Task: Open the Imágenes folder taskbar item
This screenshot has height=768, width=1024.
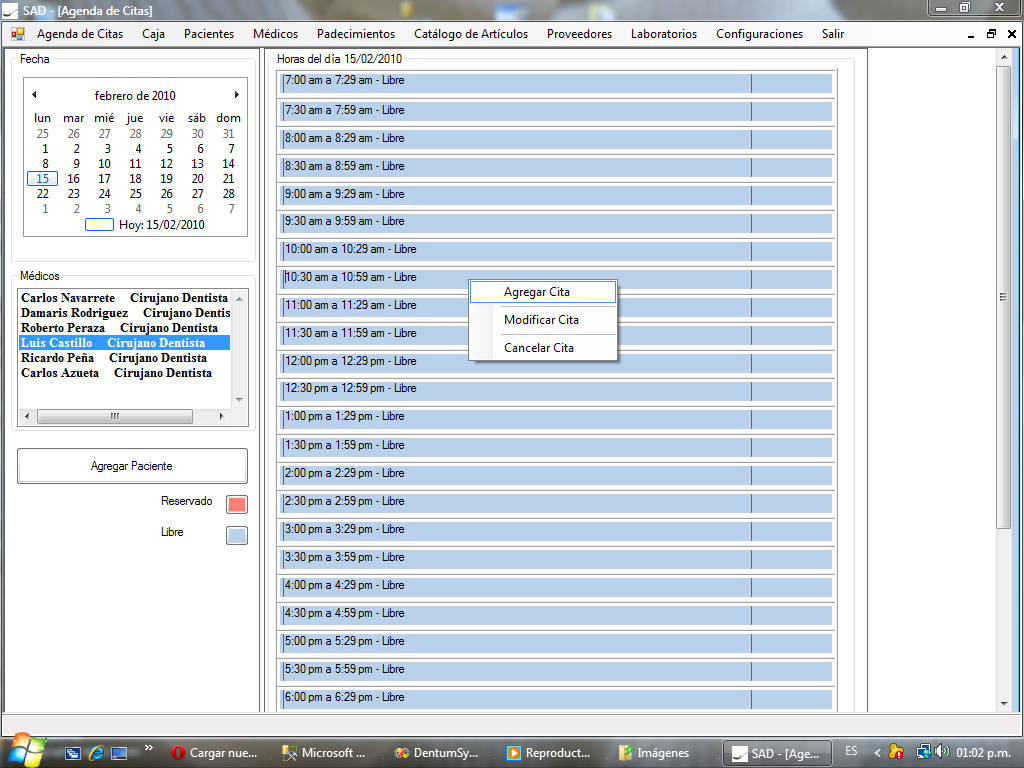Action: tap(655, 753)
